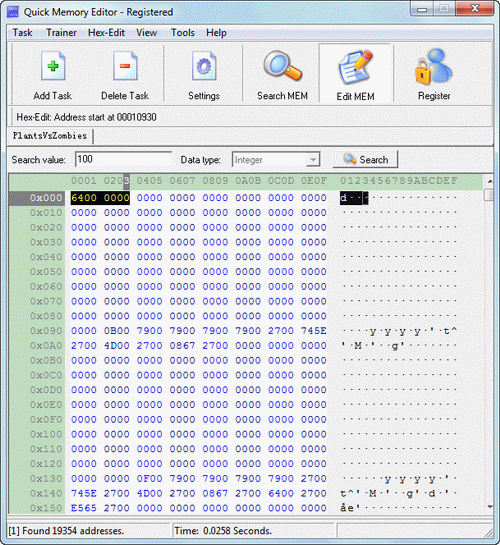
Task: Click the hex view scrollbar up arrow
Action: tap(489, 181)
